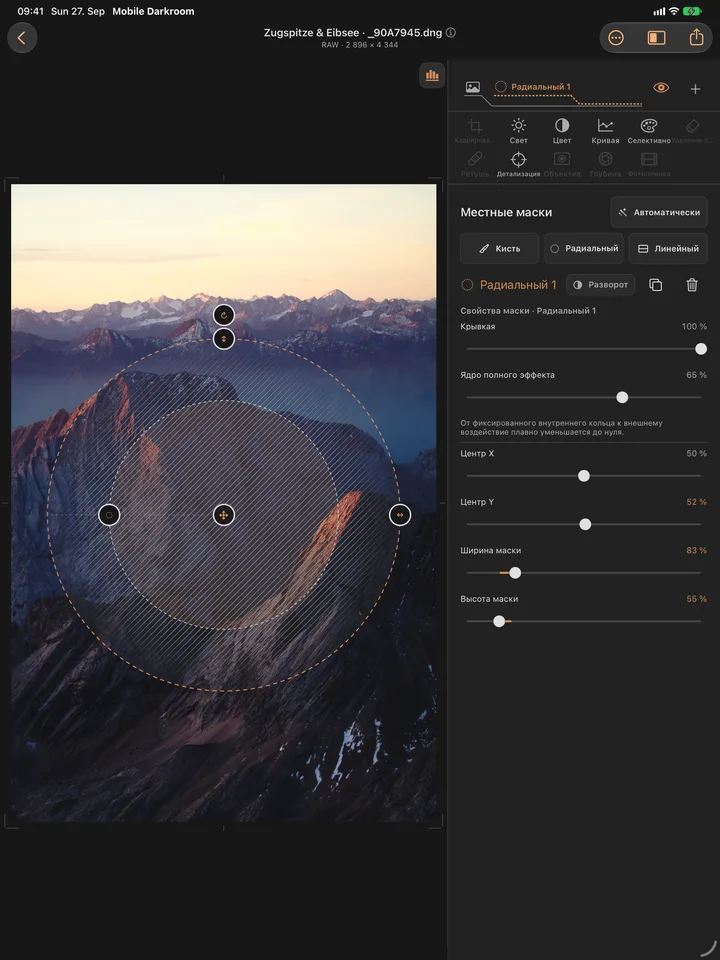Select the Селективно palette tool
720x960 pixels.
click(x=649, y=131)
